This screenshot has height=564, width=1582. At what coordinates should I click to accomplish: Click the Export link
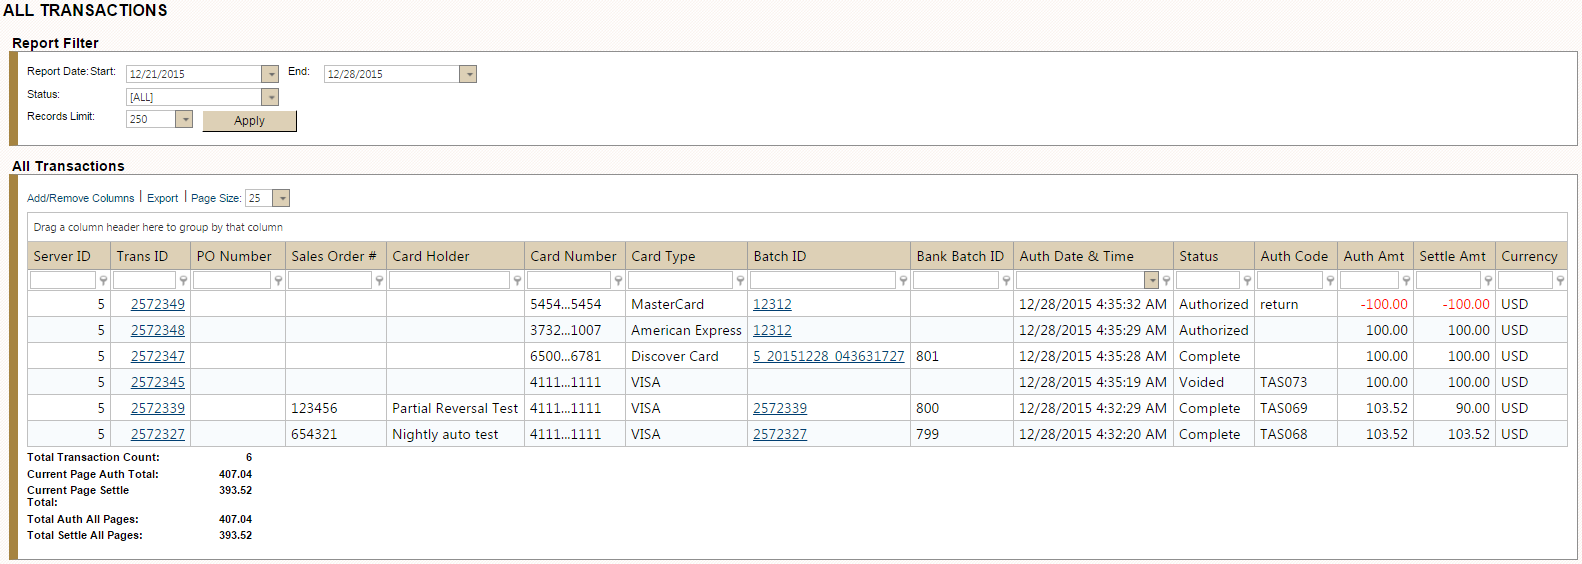(162, 198)
